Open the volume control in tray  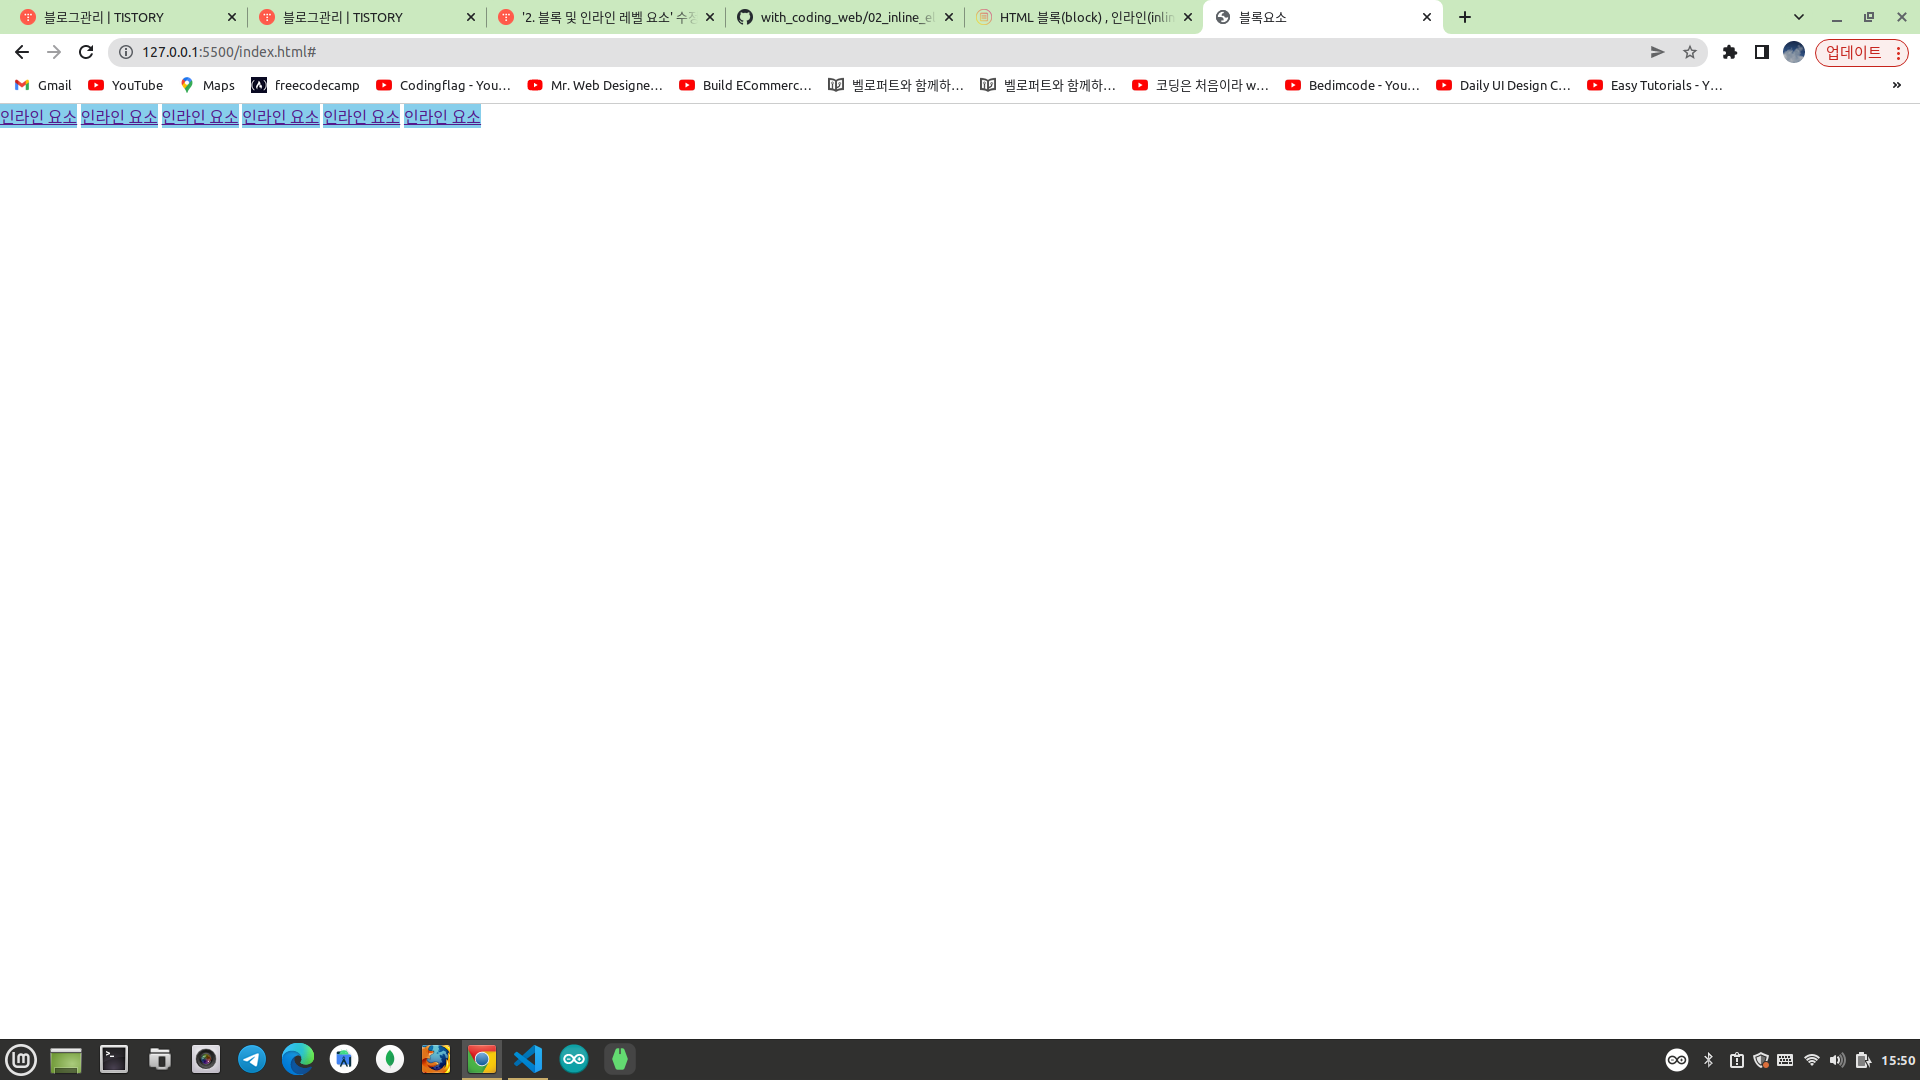pos(1837,1060)
